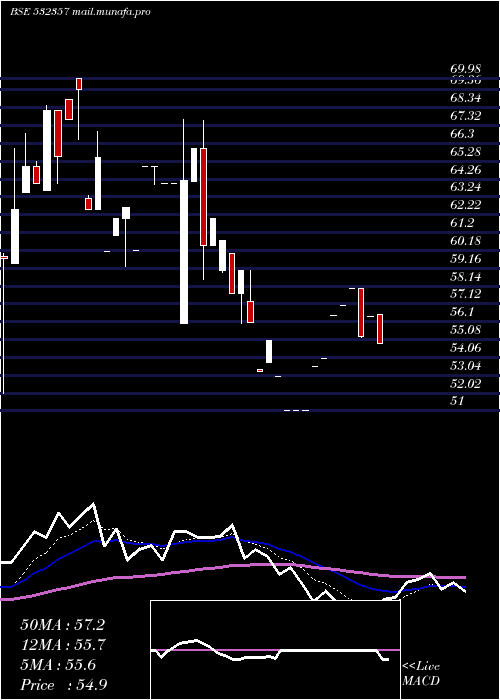
Task: Click the mail.munafa.pro header text
Action: [110, 12]
